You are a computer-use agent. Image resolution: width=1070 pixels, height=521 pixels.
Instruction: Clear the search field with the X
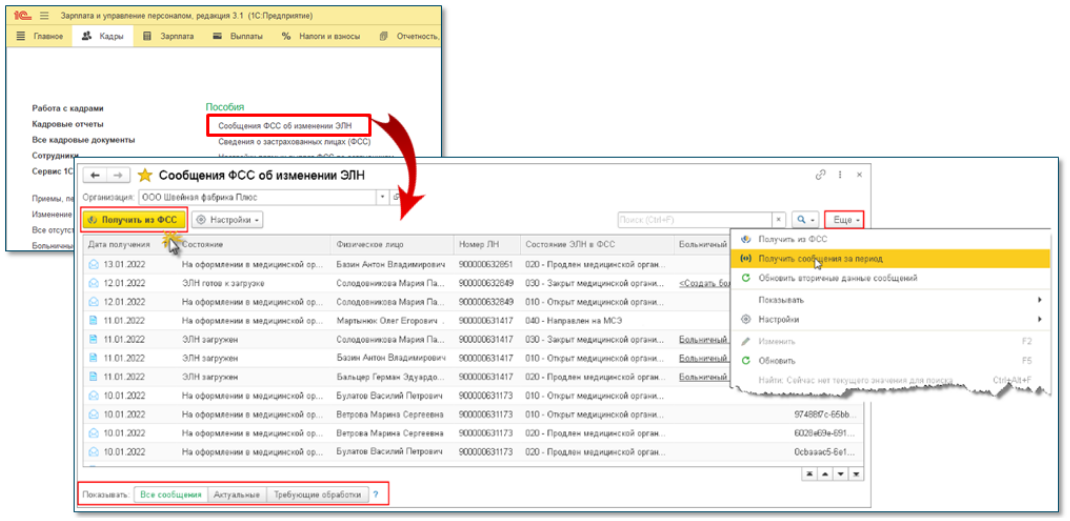[x=779, y=219]
